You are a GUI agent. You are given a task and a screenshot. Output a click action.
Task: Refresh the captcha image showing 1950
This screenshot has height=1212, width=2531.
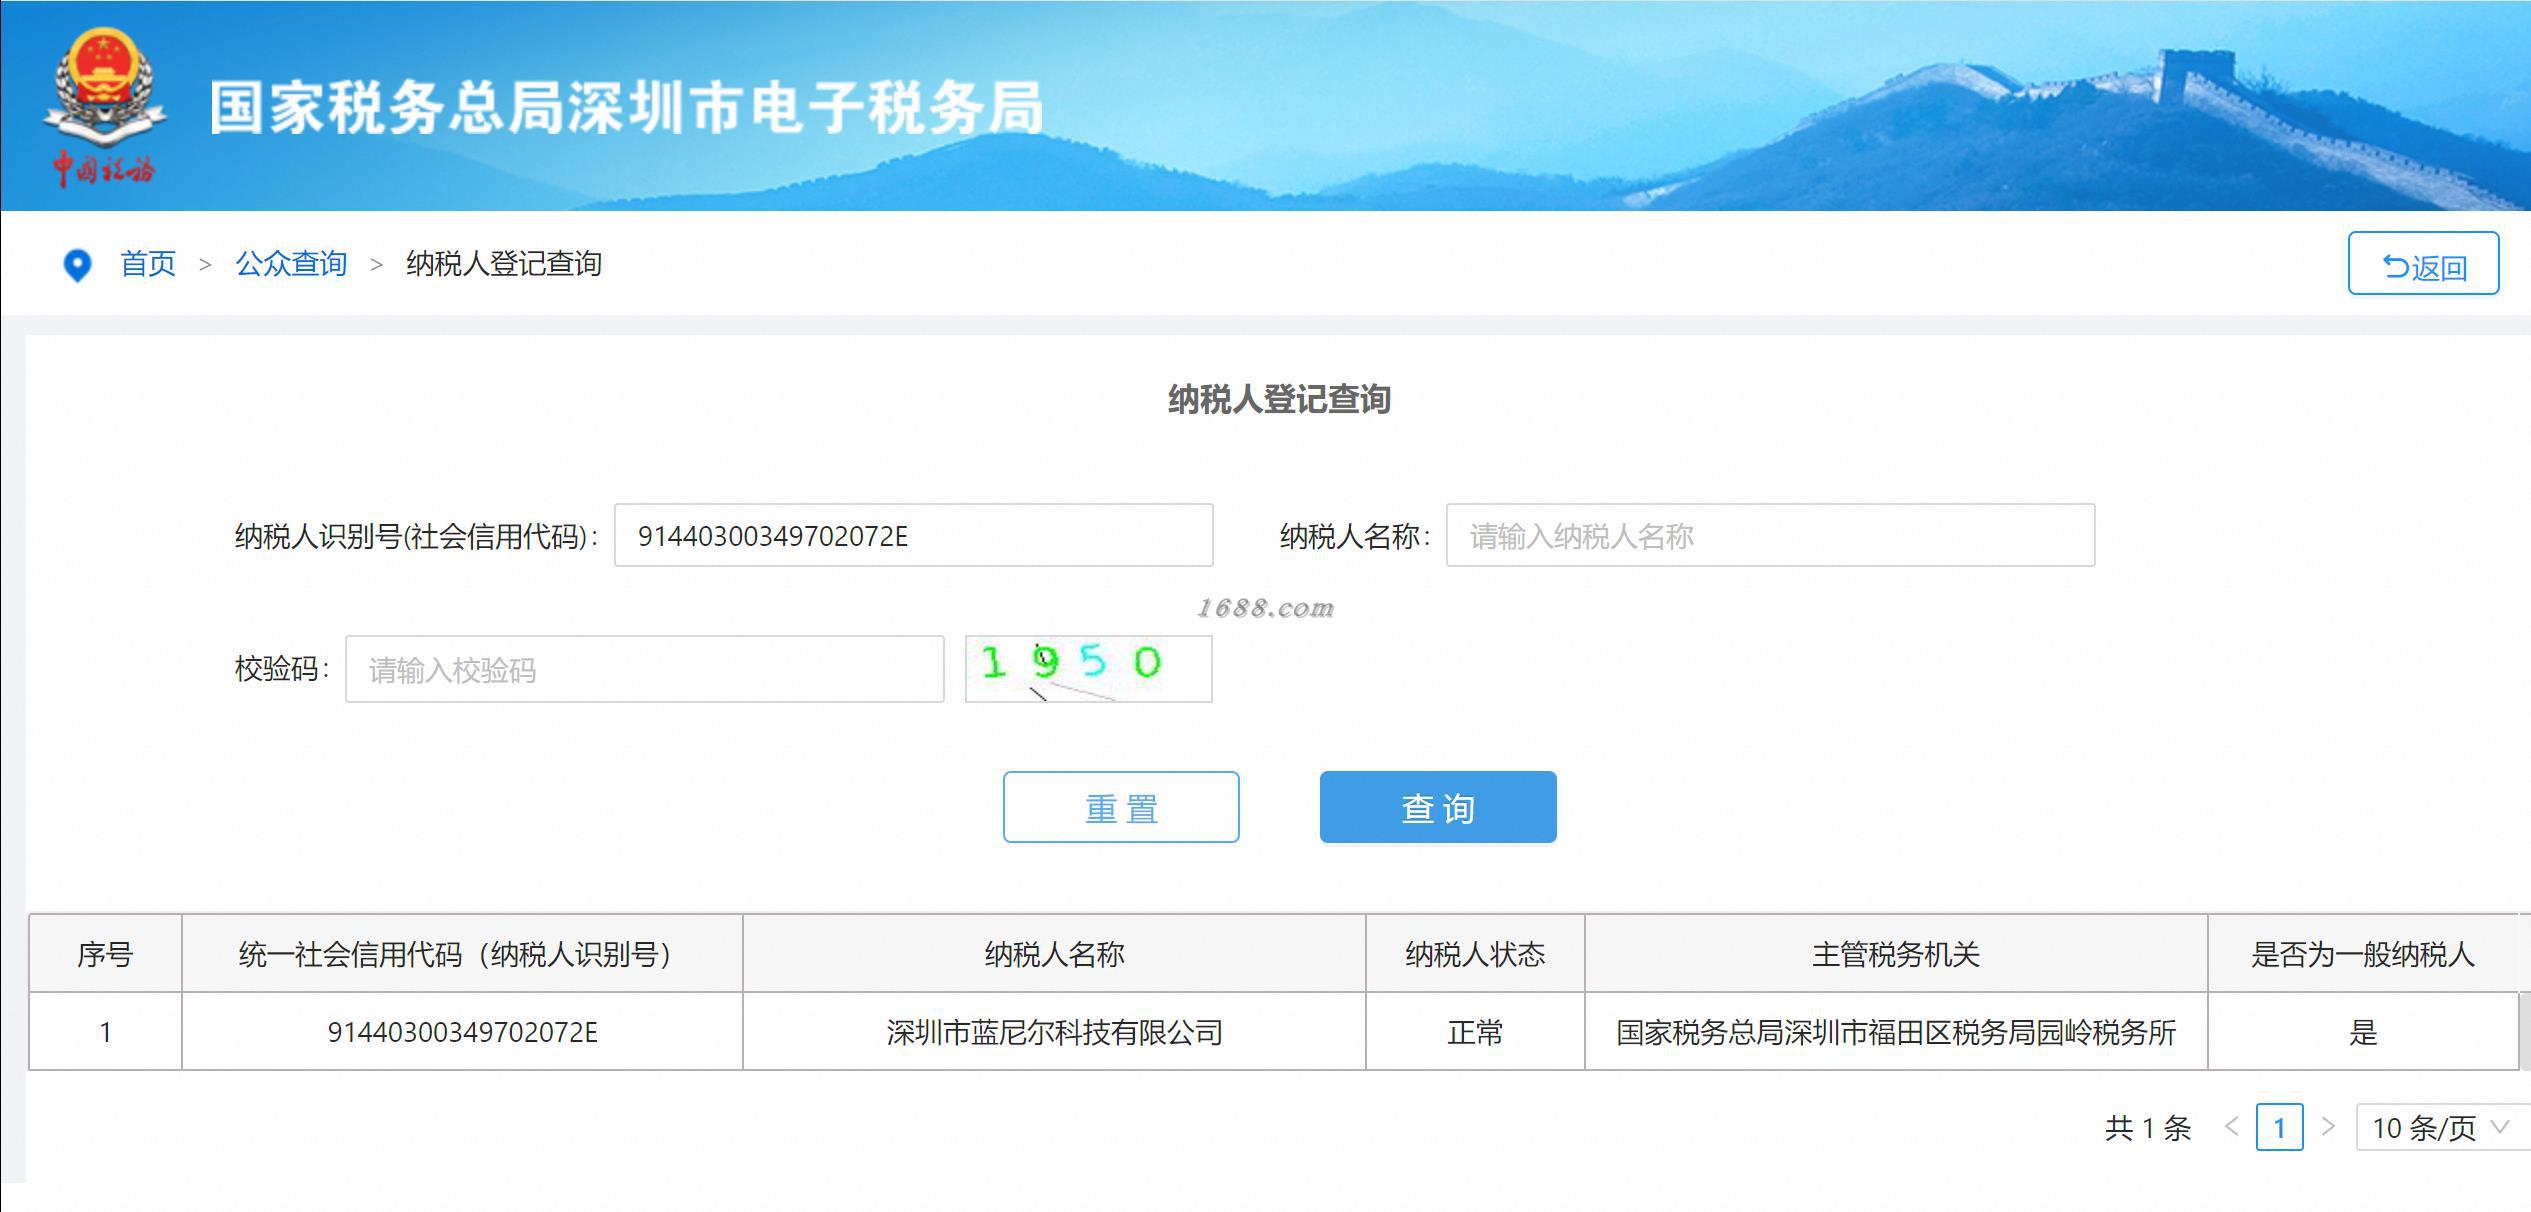(x=1088, y=668)
